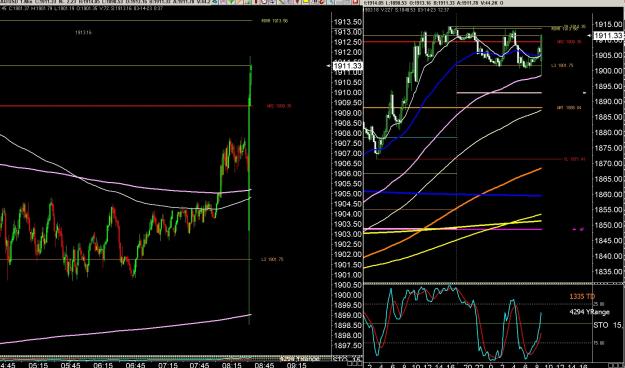Click the 1860.00 axis value
The height and width of the screenshot is (368, 625).
coord(608,194)
